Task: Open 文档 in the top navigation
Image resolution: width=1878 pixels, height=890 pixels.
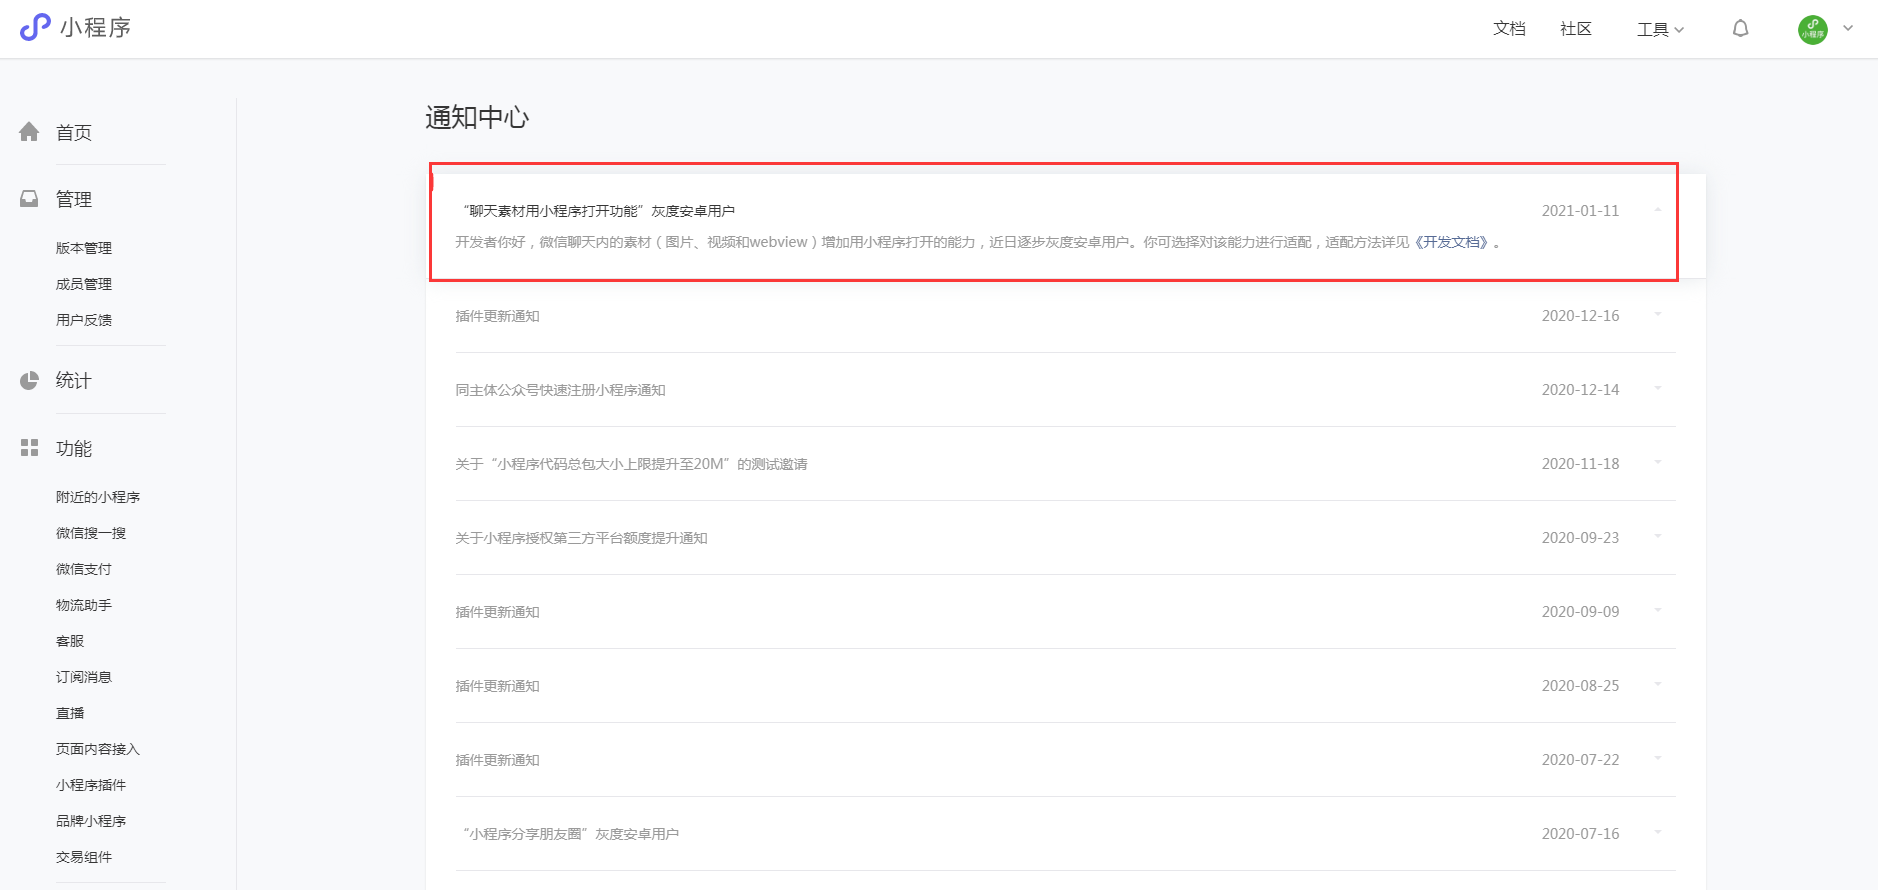Action: (x=1509, y=29)
